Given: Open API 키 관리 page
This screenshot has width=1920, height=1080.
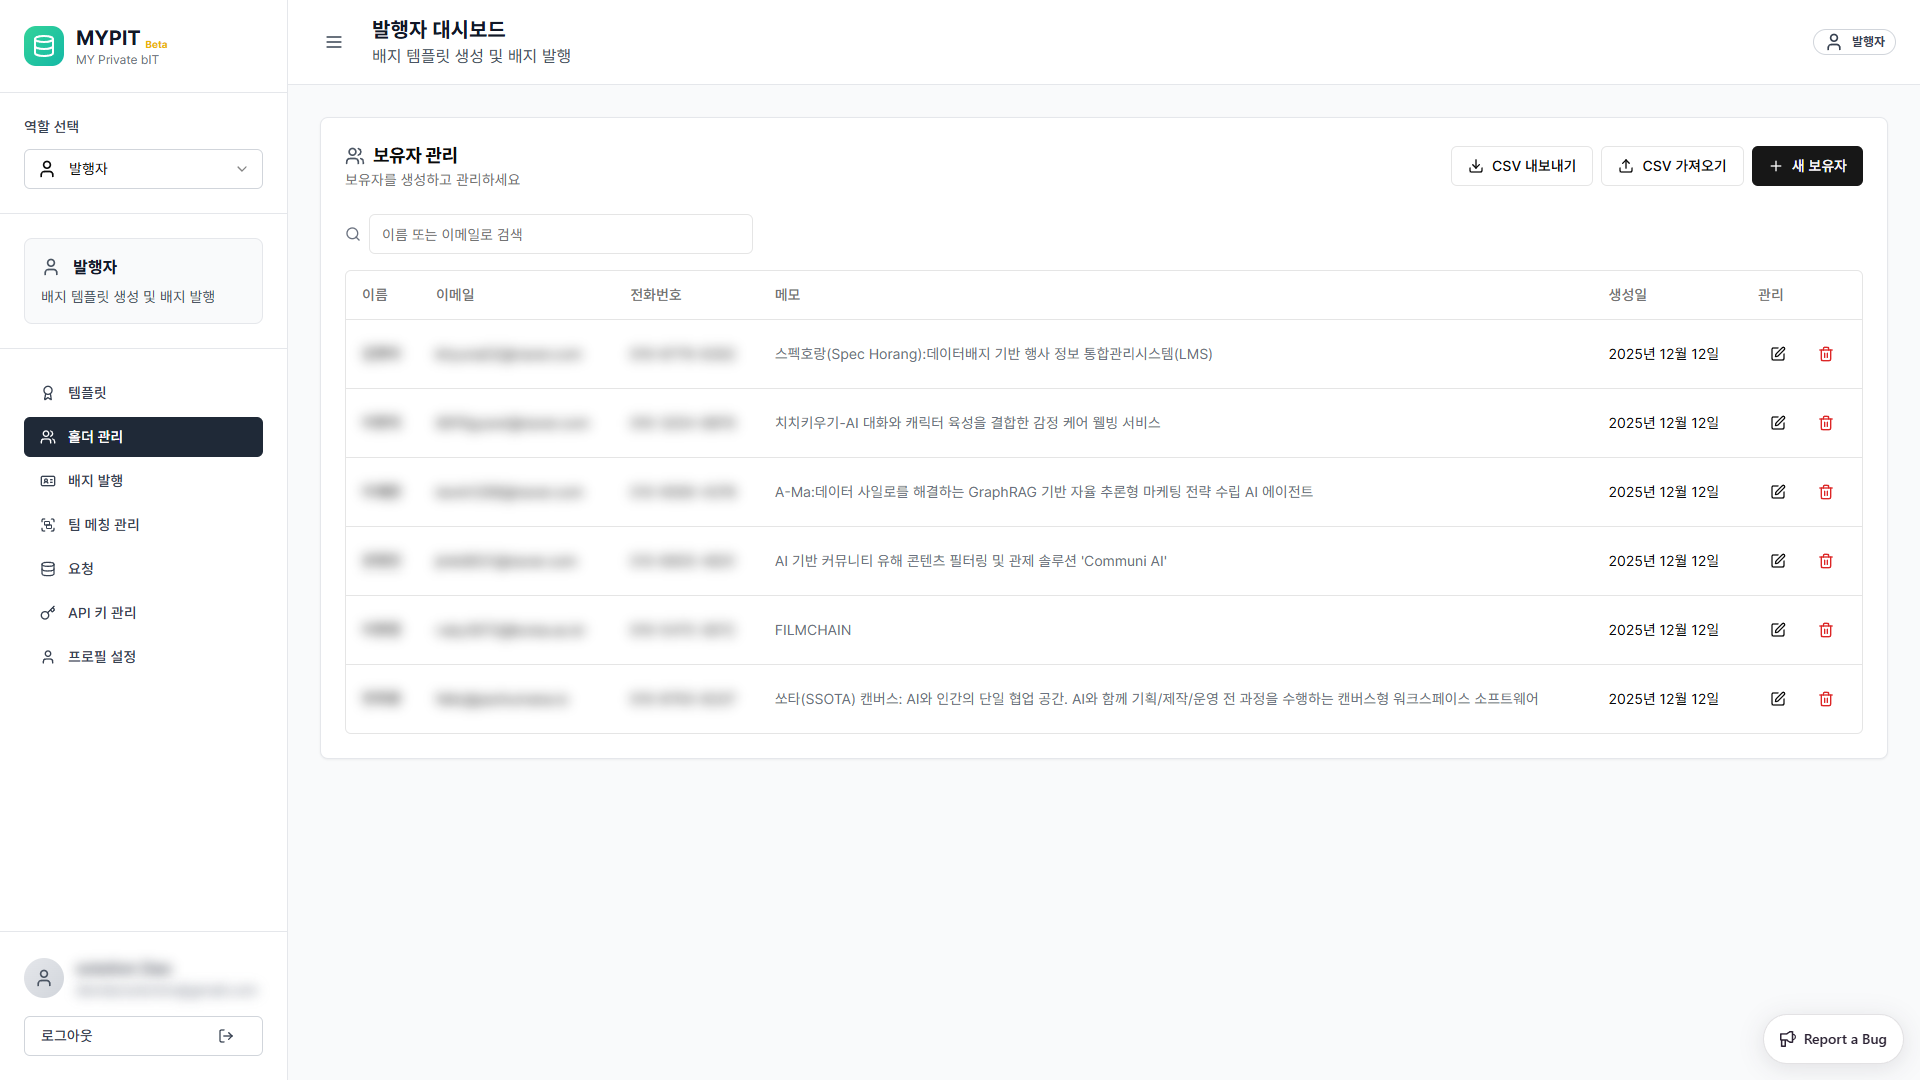Looking at the screenshot, I should tap(101, 613).
